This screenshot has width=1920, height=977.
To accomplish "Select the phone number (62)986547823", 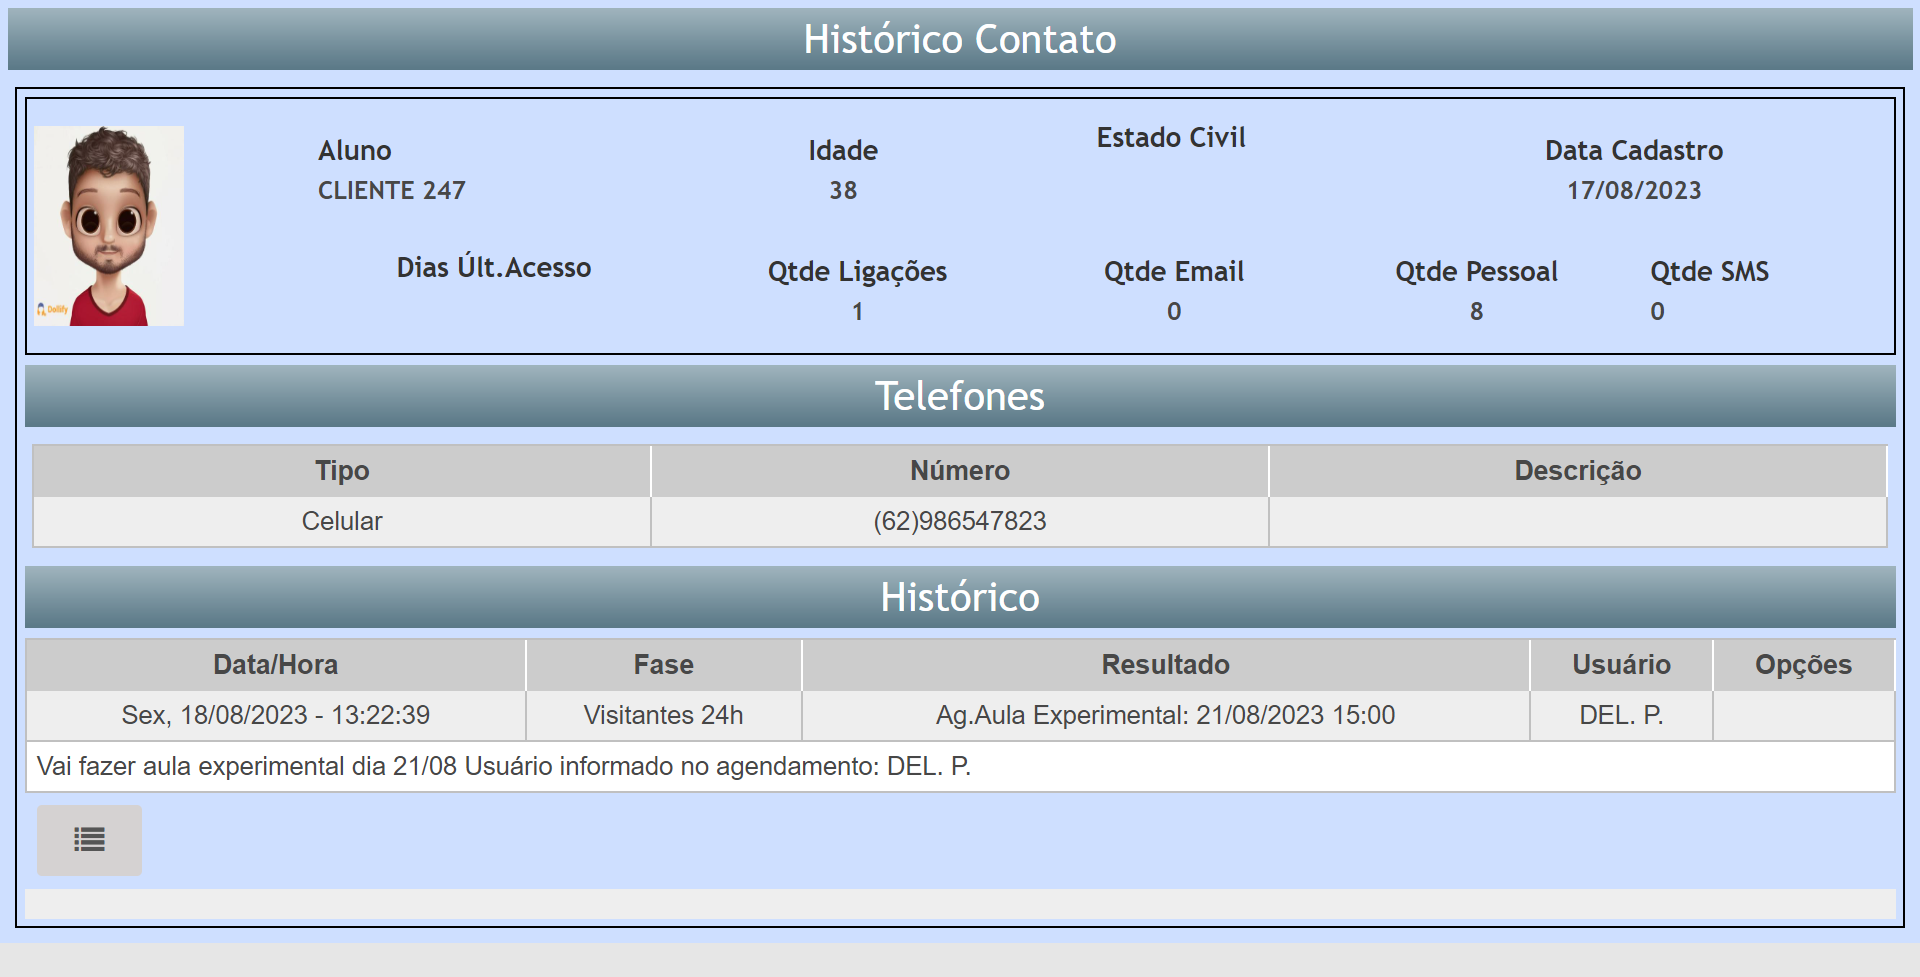I will point(959,521).
